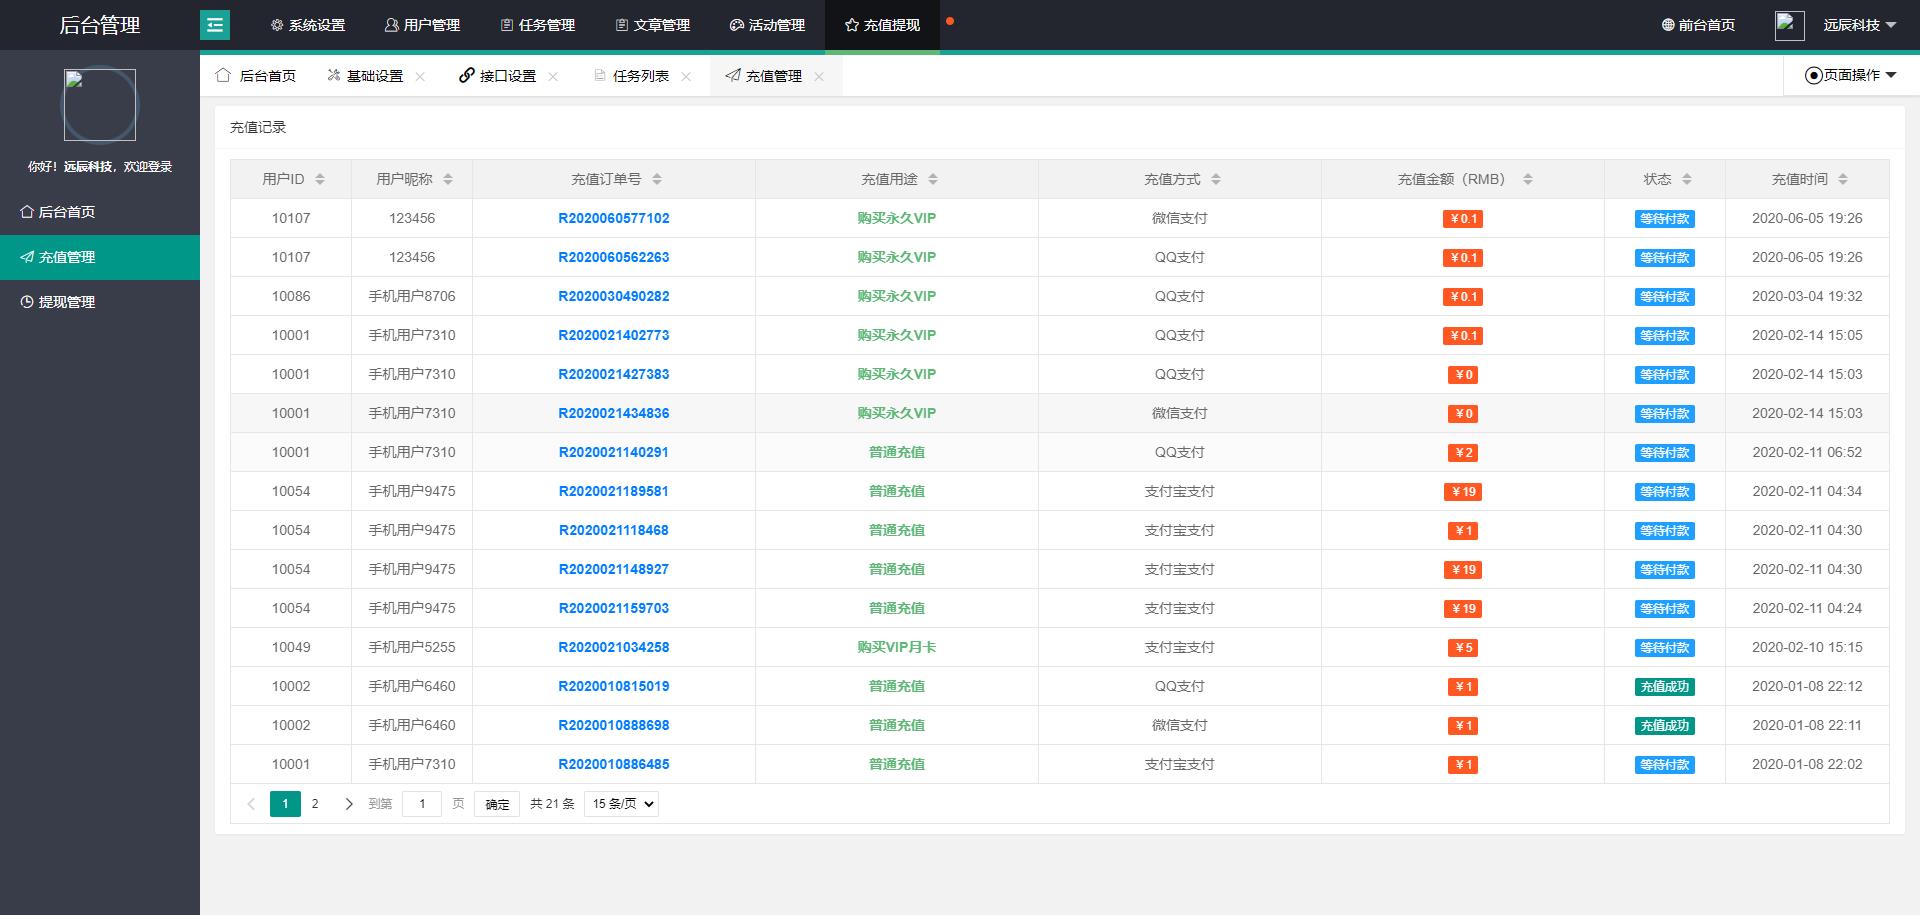Click the 后台管理 logo title
The image size is (1920, 915).
click(100, 25)
